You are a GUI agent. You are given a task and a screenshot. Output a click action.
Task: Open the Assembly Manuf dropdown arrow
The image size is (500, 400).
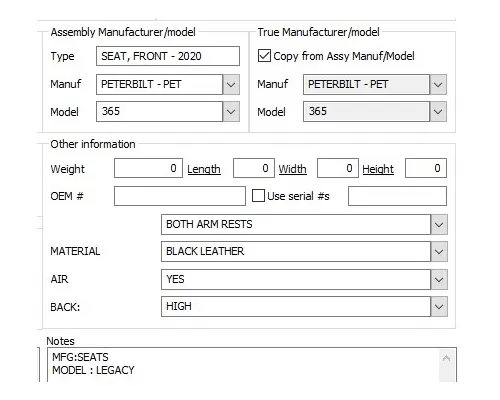click(x=231, y=84)
